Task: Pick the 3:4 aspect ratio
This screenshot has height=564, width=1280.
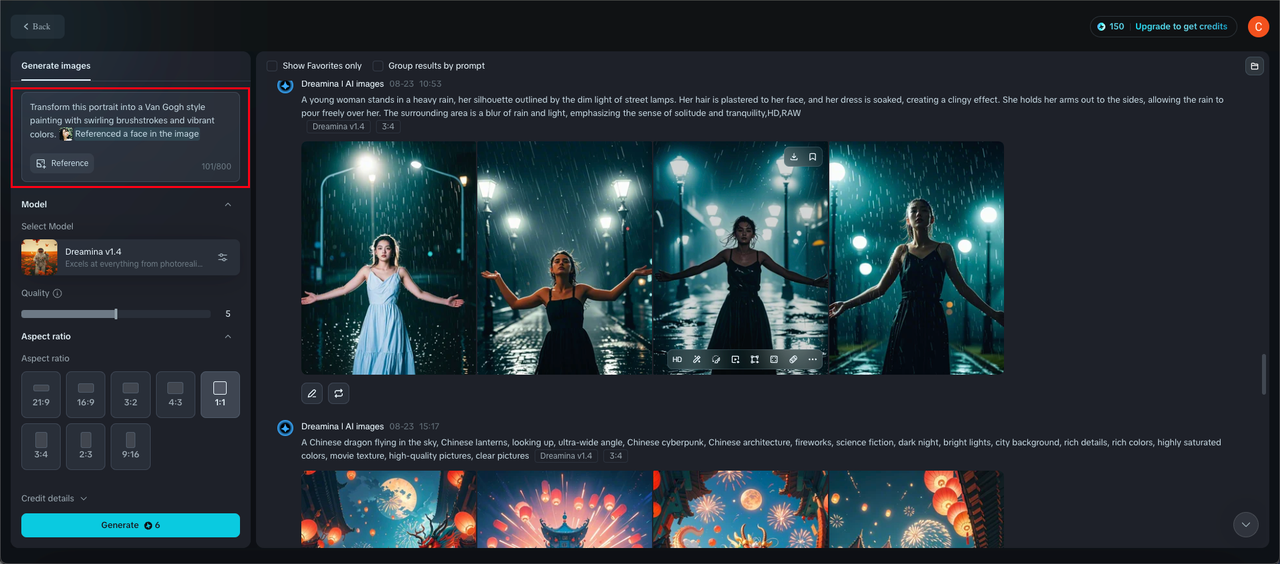Action: click(x=41, y=446)
